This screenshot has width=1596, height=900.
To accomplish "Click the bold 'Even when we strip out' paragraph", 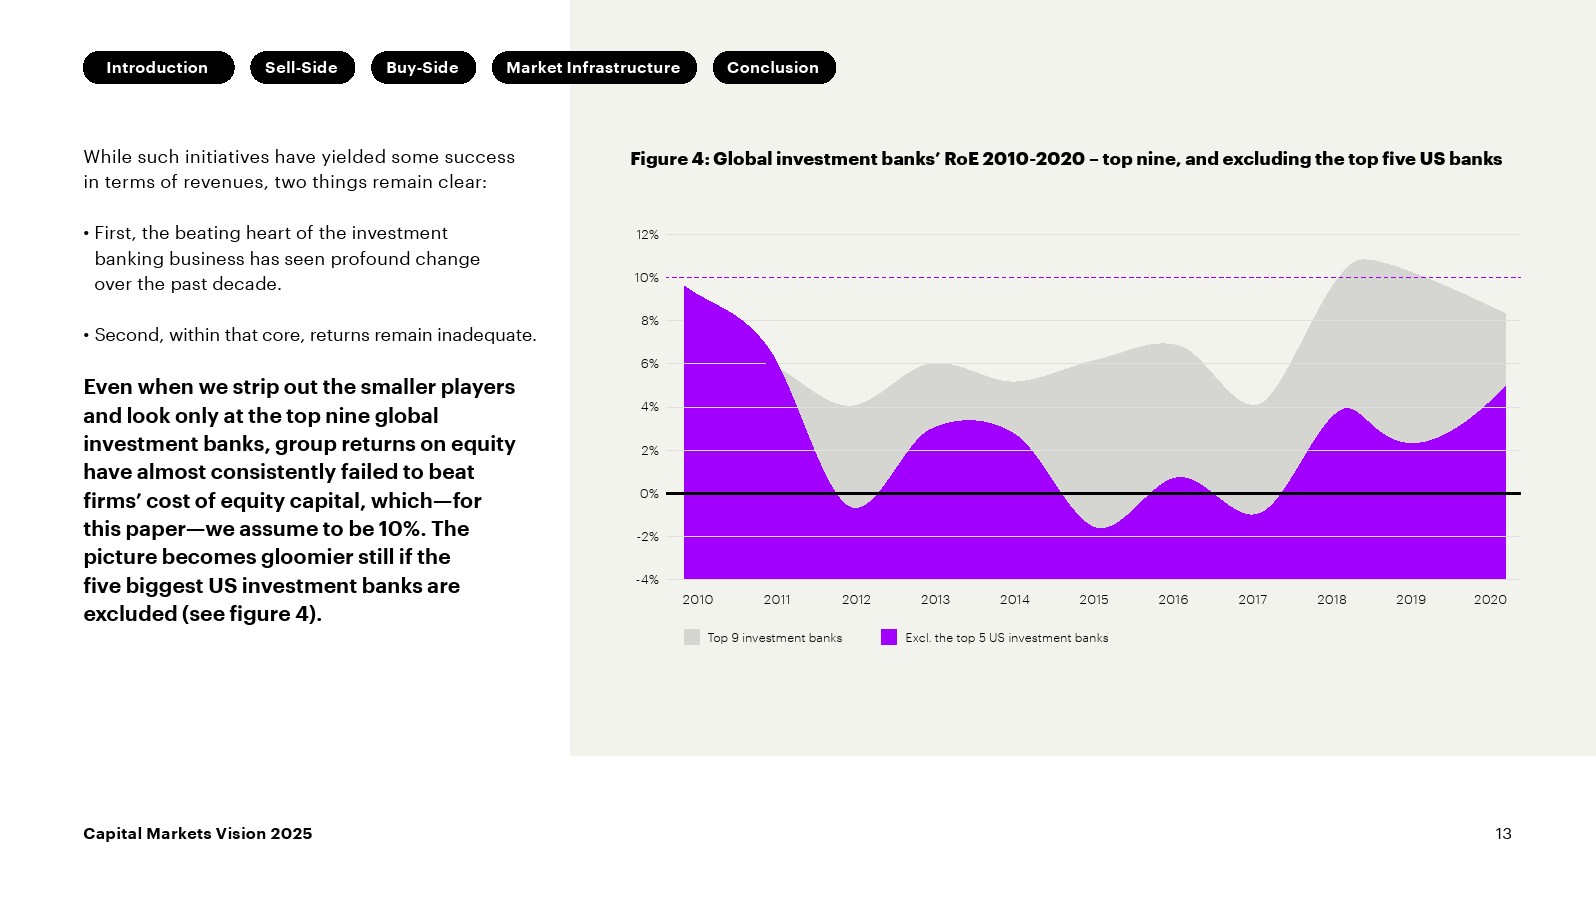I will pyautogui.click(x=299, y=500).
